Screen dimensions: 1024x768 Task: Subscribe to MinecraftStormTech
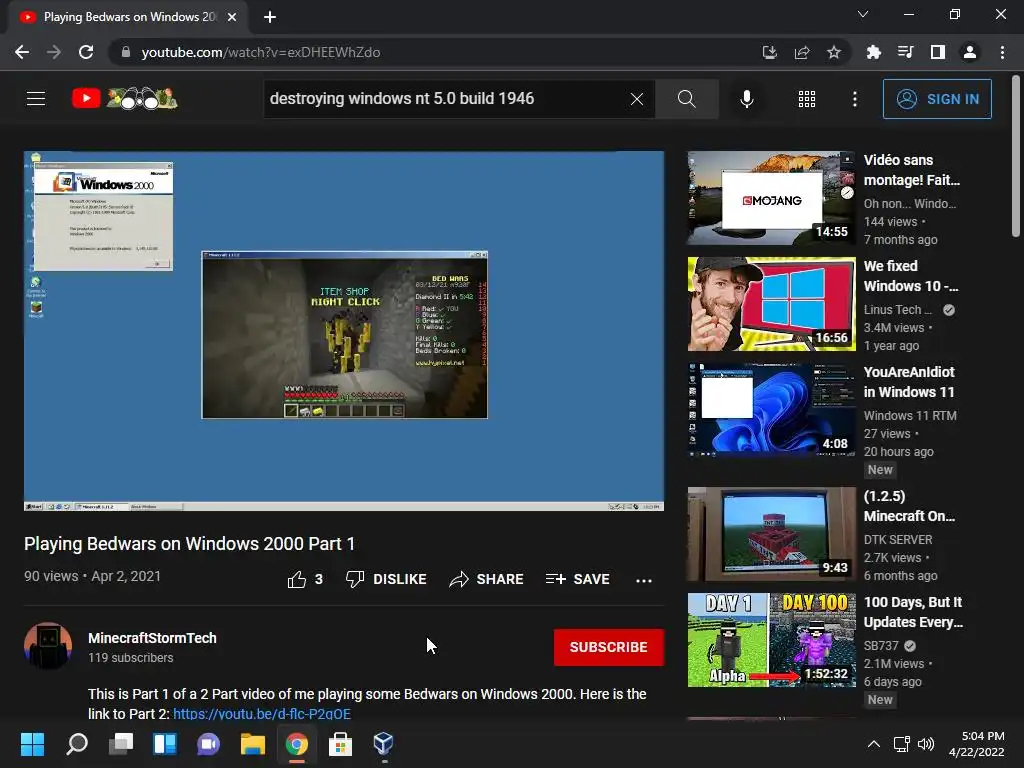[x=609, y=647]
